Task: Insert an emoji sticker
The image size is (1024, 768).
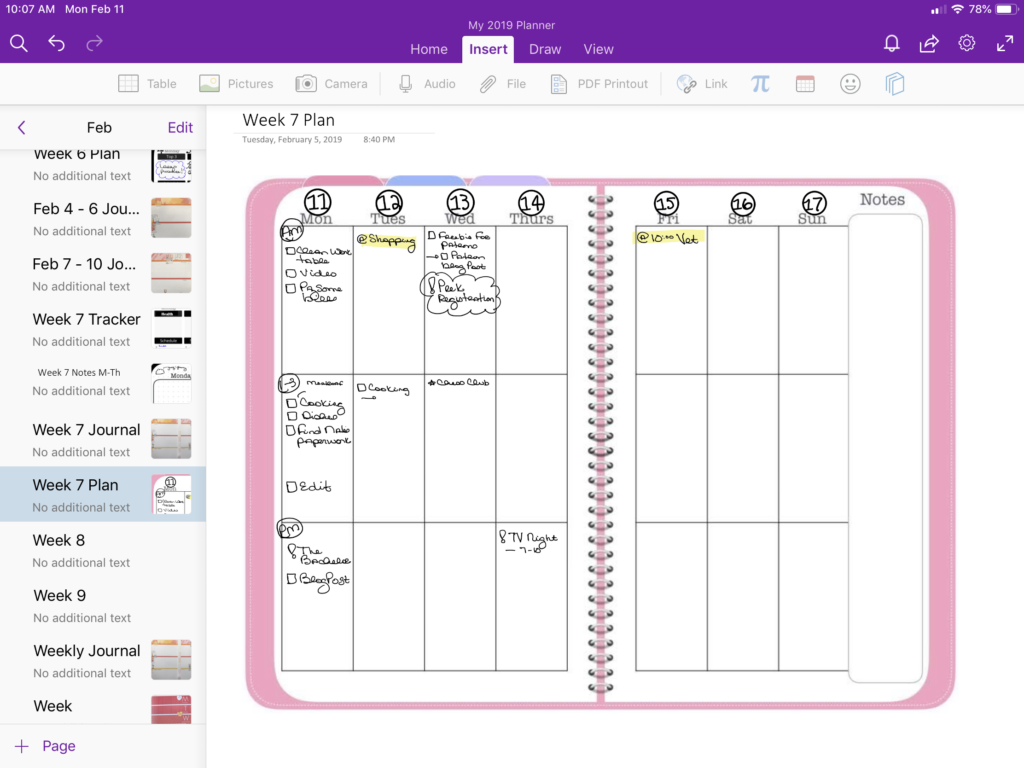Action: 850,84
